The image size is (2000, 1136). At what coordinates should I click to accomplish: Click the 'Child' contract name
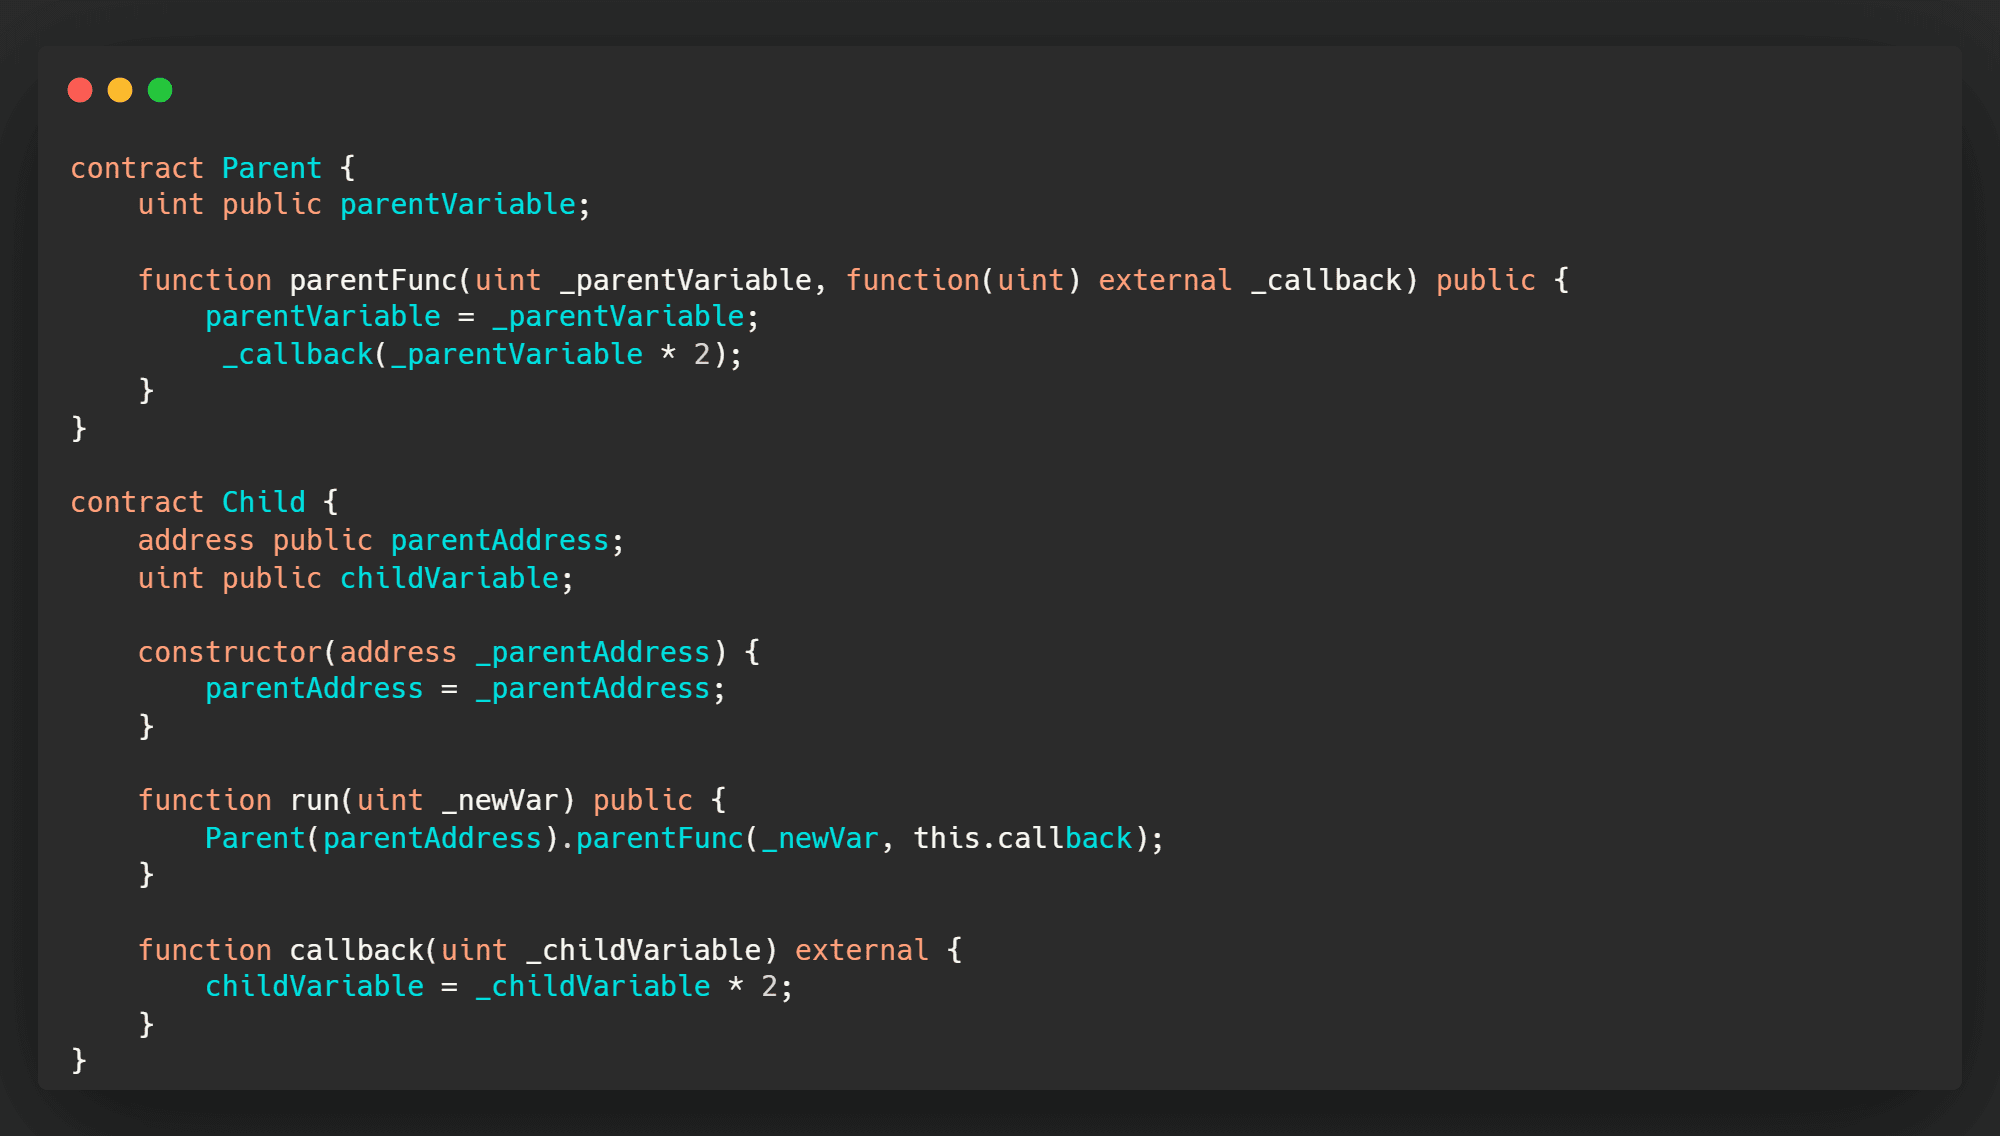(x=263, y=502)
